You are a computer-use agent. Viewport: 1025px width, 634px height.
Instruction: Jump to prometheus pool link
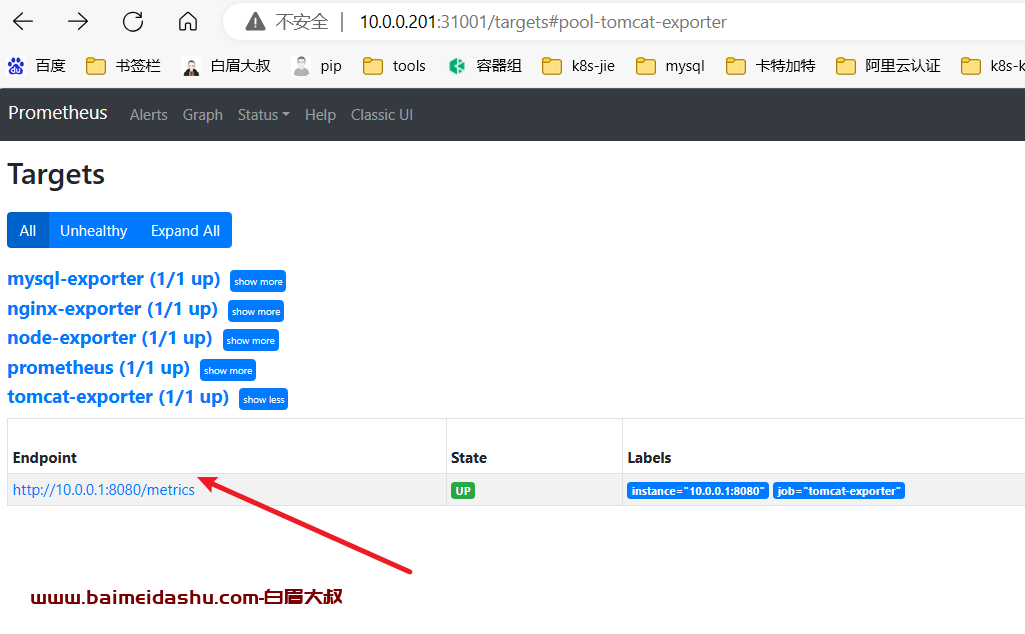tap(98, 368)
